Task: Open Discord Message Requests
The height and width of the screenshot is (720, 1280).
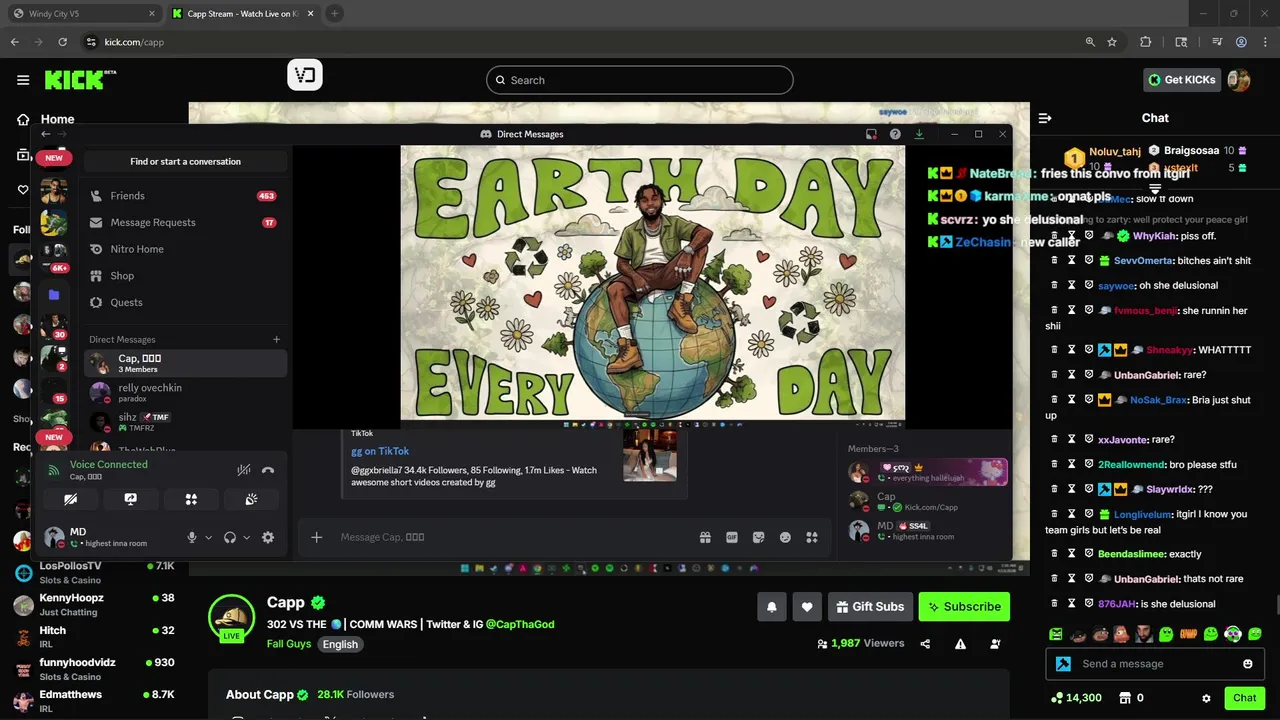Action: pyautogui.click(x=185, y=222)
